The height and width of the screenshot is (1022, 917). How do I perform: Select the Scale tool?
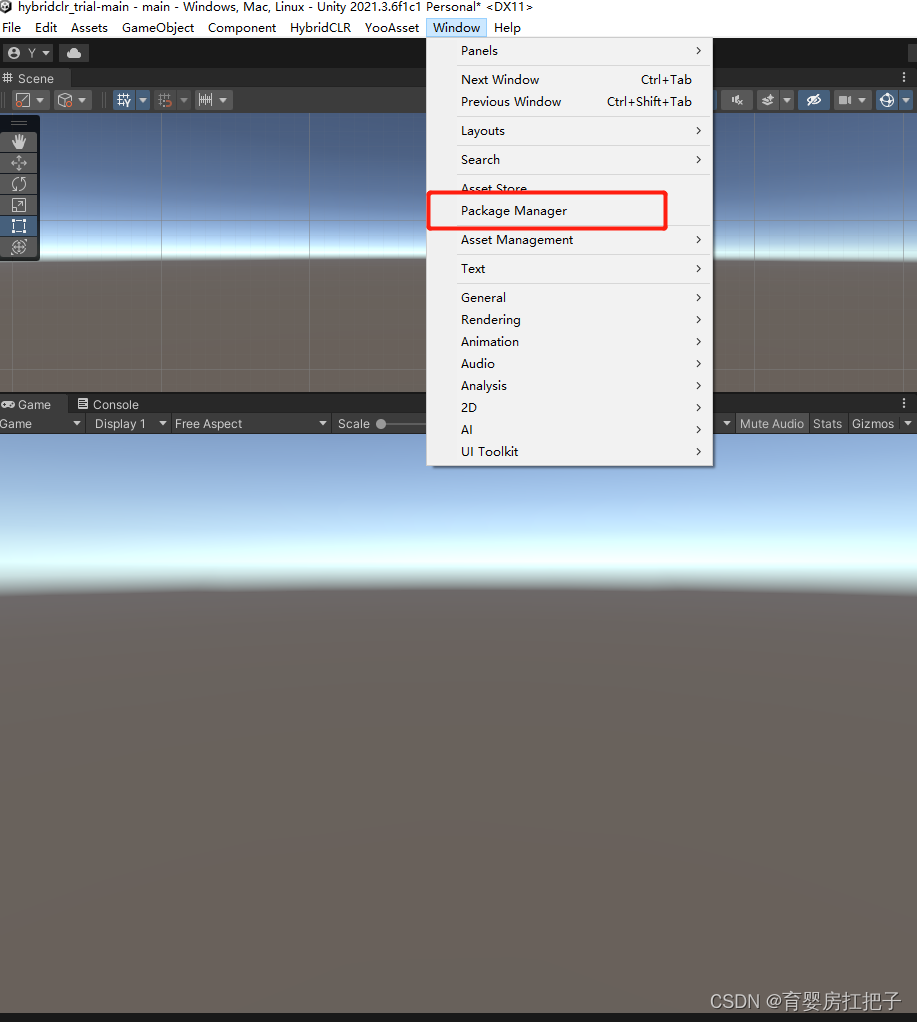pyautogui.click(x=19, y=204)
